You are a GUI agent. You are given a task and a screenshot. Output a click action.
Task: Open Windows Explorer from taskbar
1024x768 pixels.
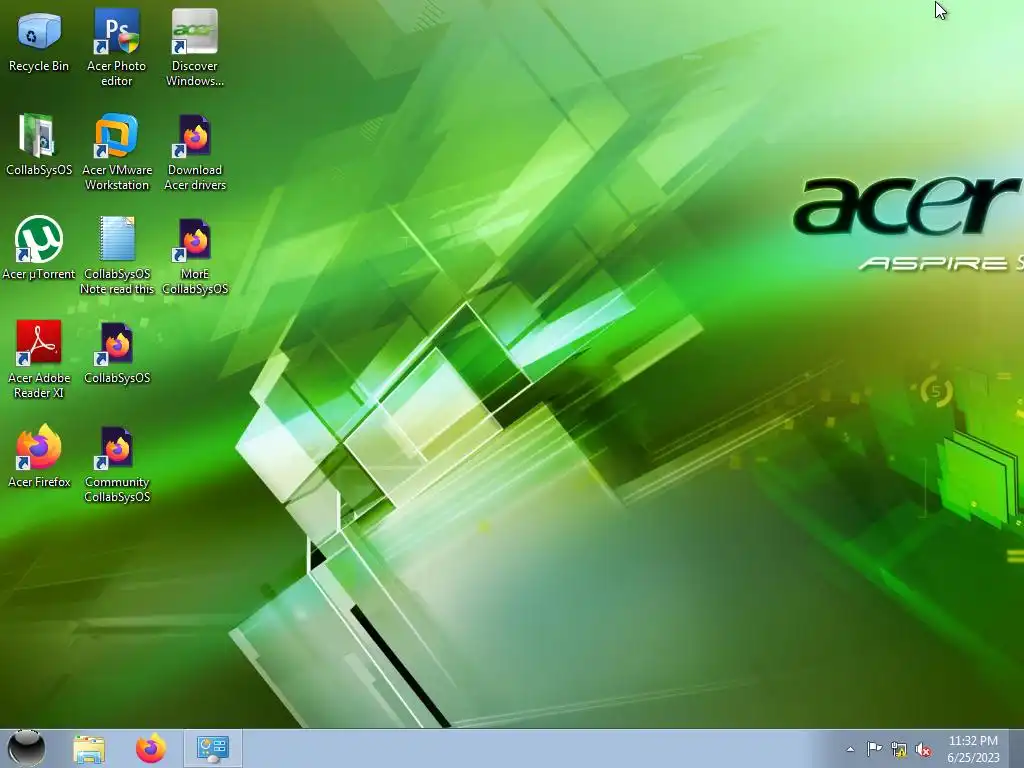[x=89, y=749]
